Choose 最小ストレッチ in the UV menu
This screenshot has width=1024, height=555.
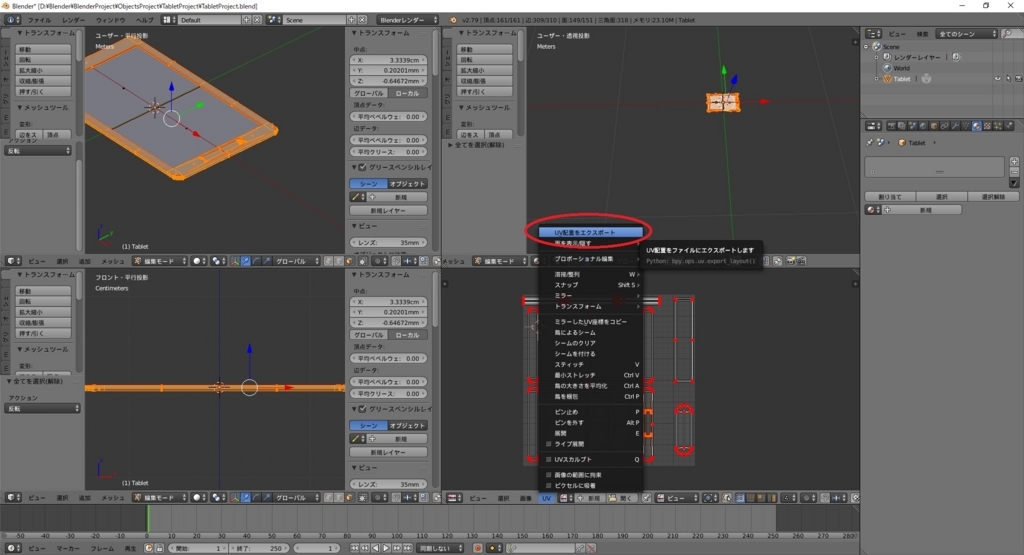pyautogui.click(x=590, y=375)
